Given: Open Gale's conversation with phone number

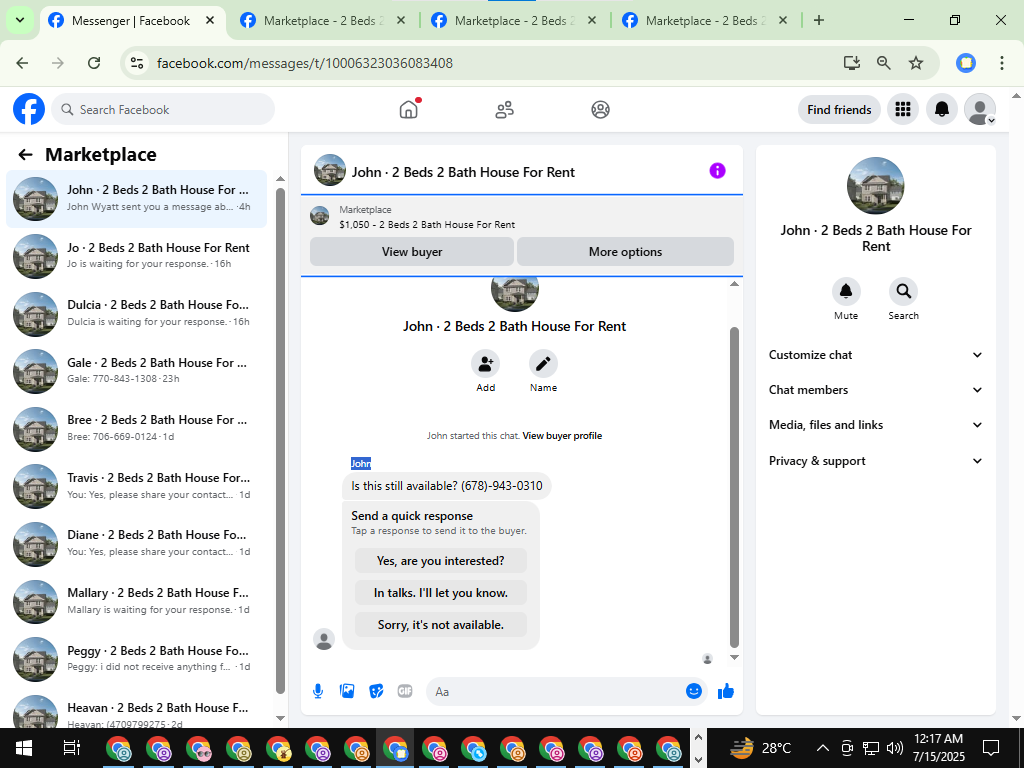Looking at the screenshot, I should tap(136, 371).
